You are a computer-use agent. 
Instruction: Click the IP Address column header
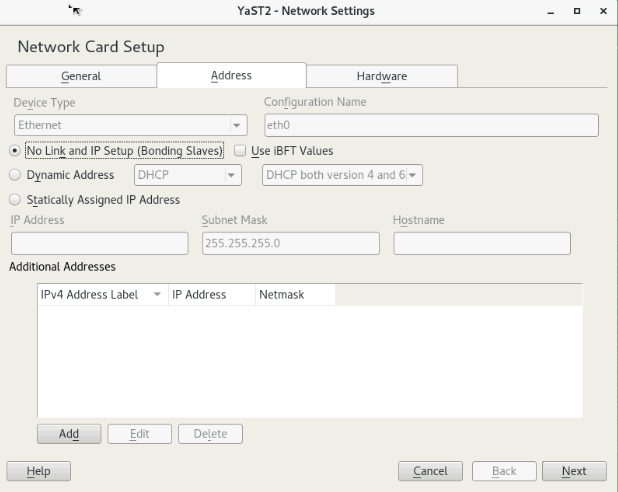(212, 294)
